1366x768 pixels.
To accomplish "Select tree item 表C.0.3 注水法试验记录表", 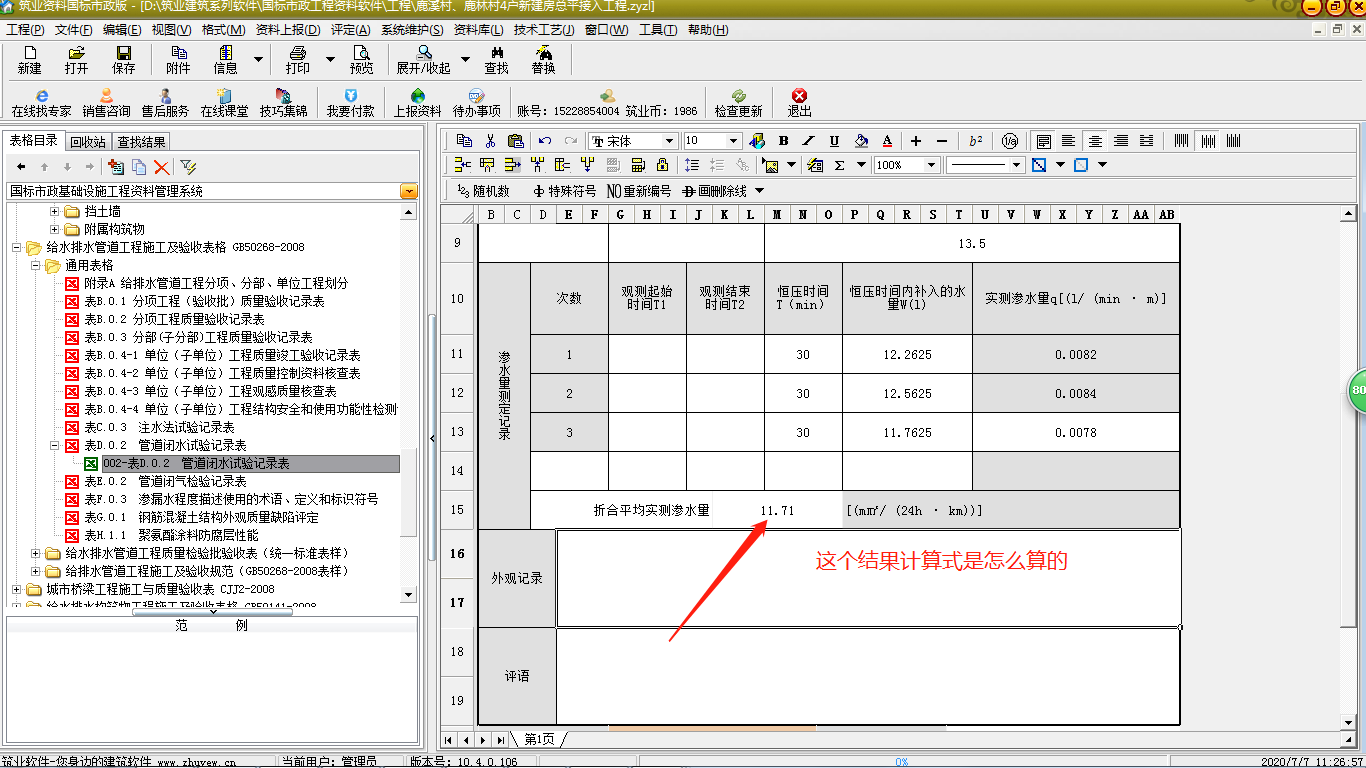I will tap(158, 427).
